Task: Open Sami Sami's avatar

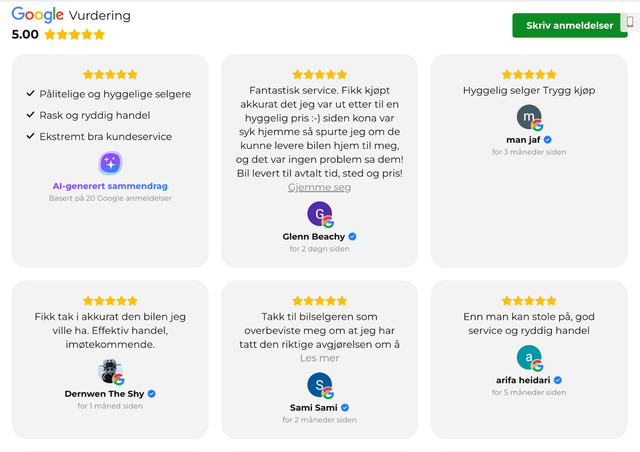Action: pos(320,385)
